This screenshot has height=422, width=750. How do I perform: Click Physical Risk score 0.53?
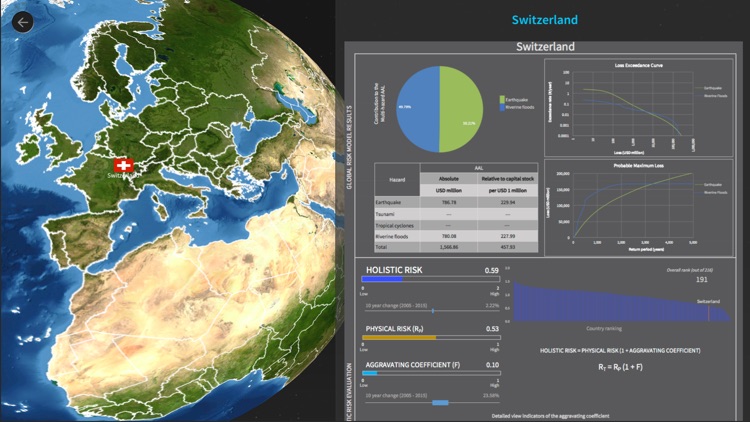[492, 329]
